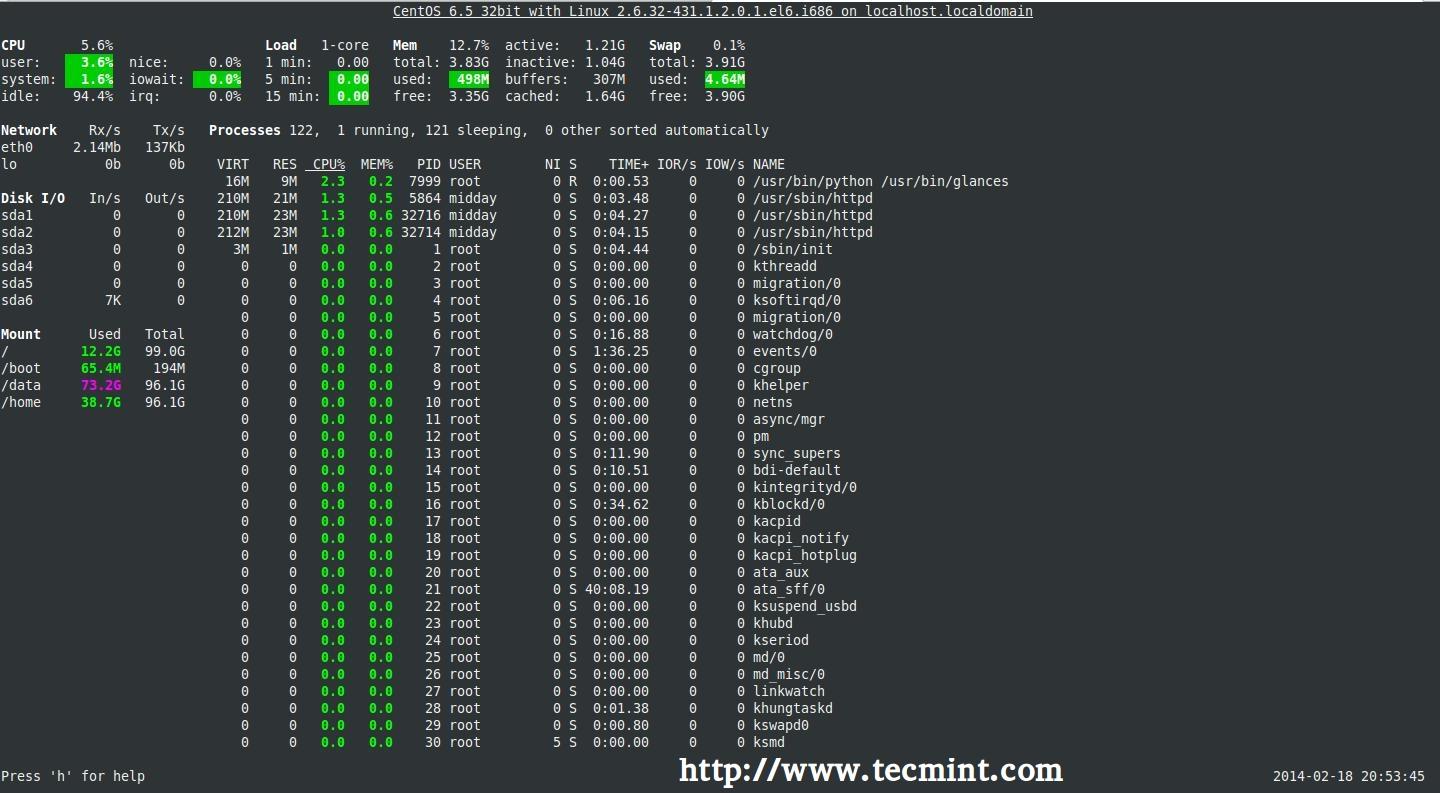1440x793 pixels.
Task: Click the 'h' for help prompt
Action: tap(73, 776)
